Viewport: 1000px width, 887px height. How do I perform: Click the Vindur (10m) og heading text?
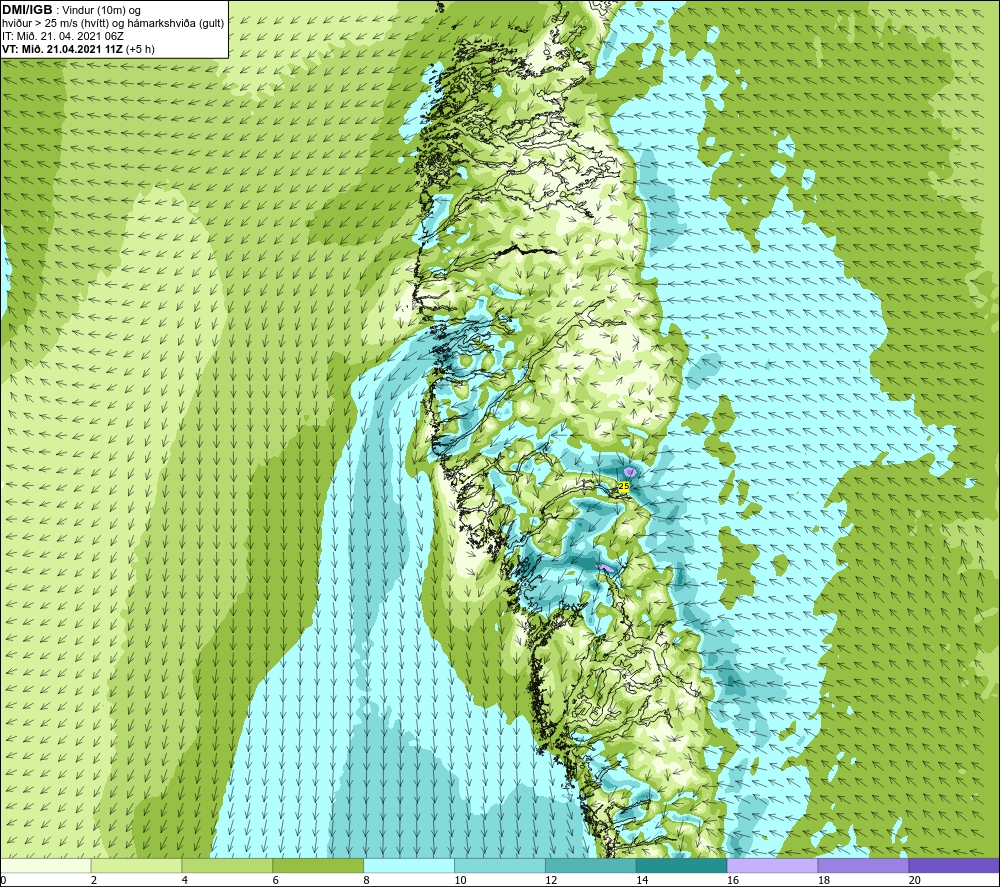tap(102, 11)
